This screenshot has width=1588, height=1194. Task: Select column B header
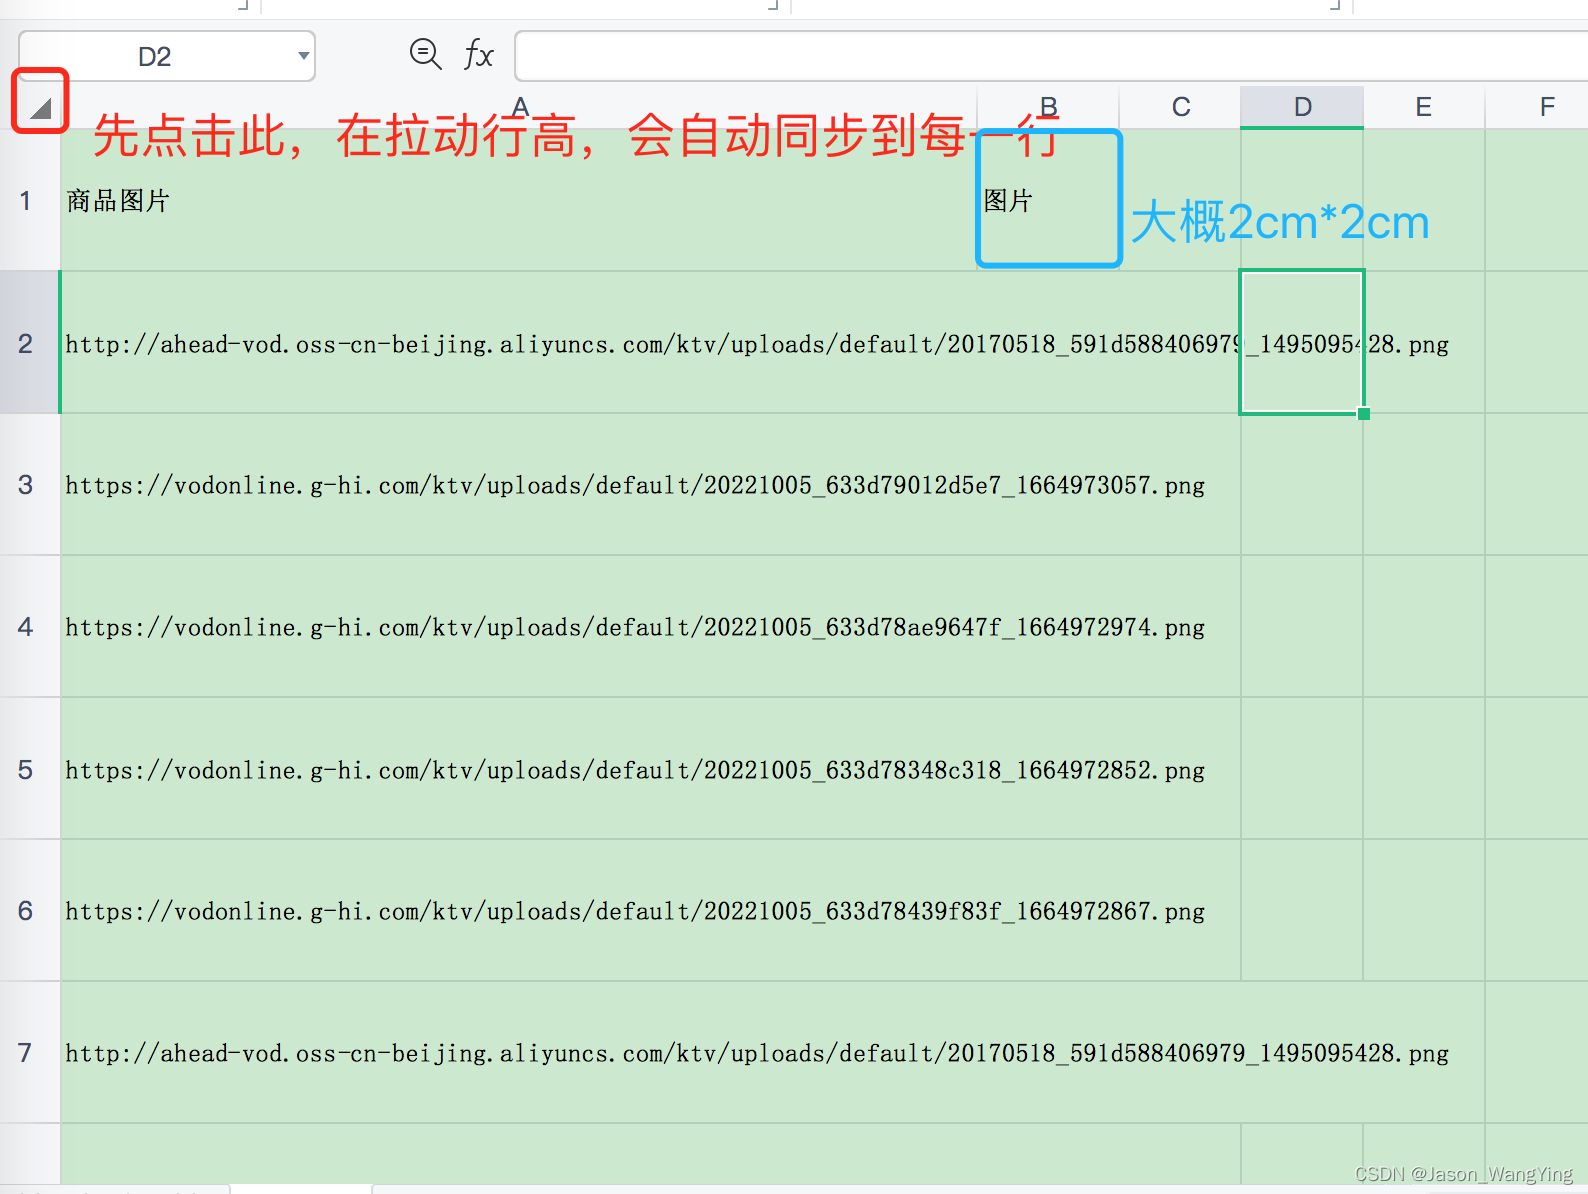[x=1048, y=107]
